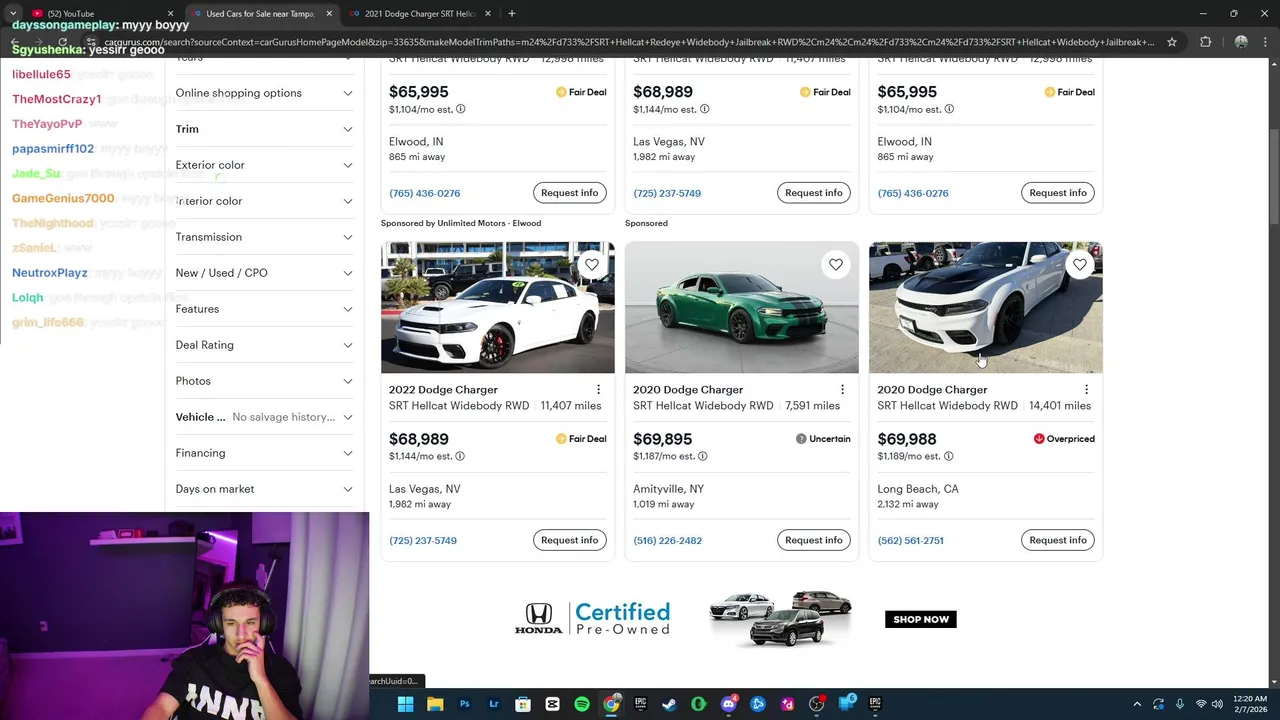Heart the Long Beach 2020 Dodge Charger

[x=1080, y=265]
